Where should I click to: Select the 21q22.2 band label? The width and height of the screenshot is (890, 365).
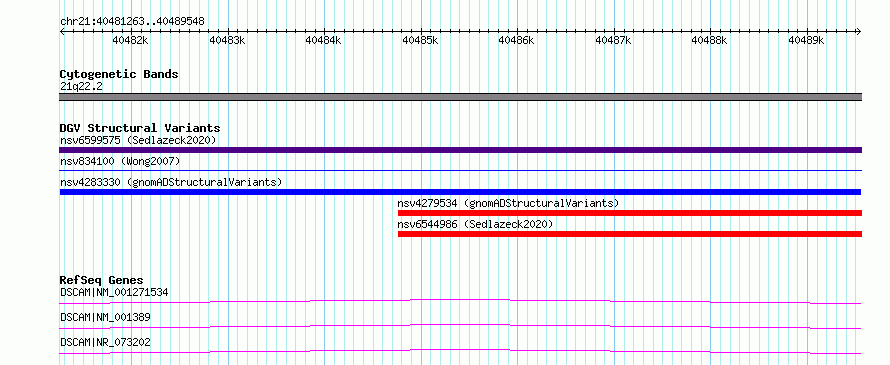[81, 86]
